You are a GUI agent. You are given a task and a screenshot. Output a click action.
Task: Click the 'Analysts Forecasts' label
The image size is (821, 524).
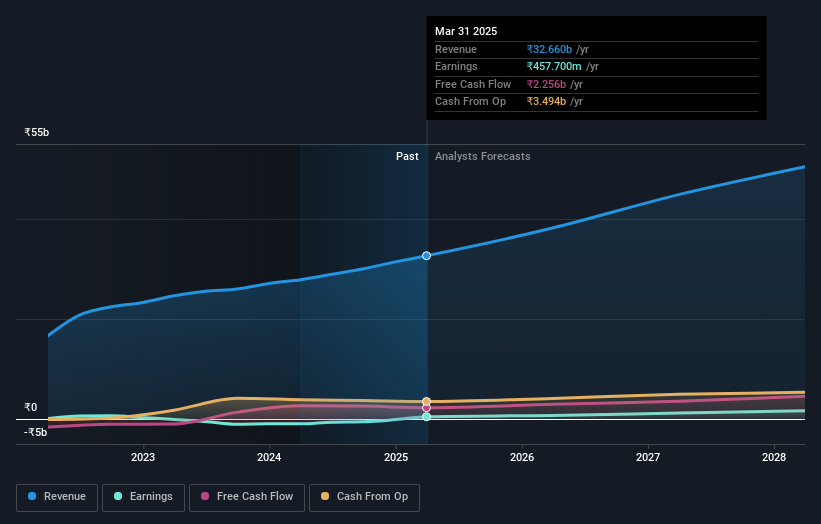click(483, 156)
